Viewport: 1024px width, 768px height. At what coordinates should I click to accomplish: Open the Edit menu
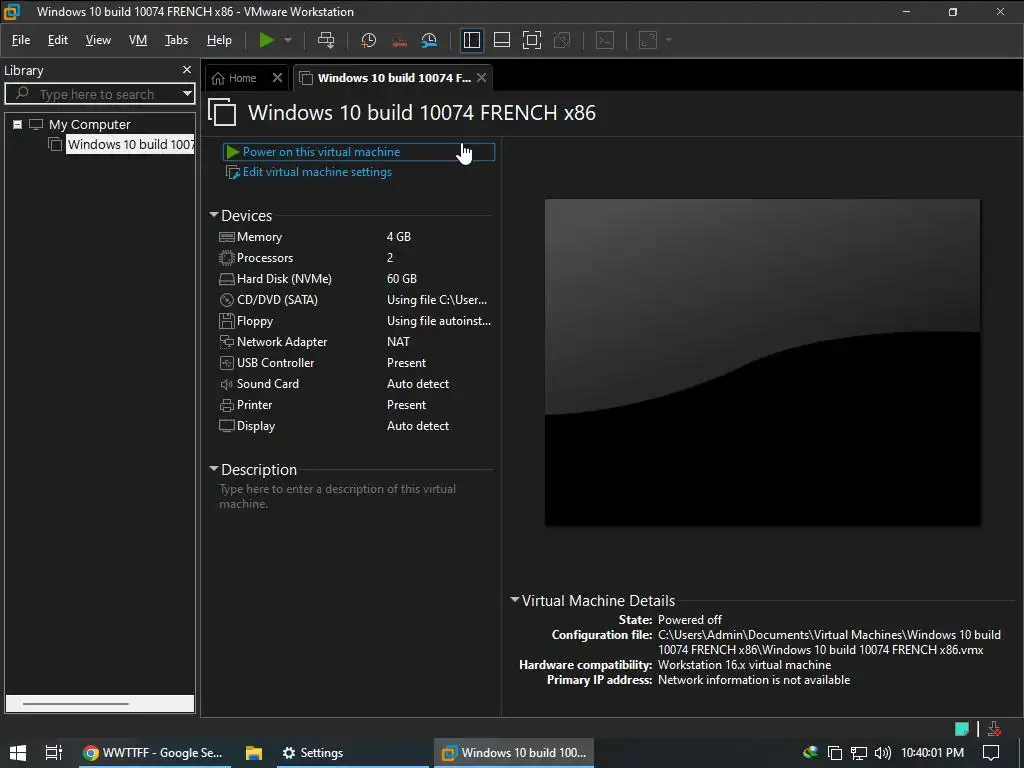(x=57, y=40)
